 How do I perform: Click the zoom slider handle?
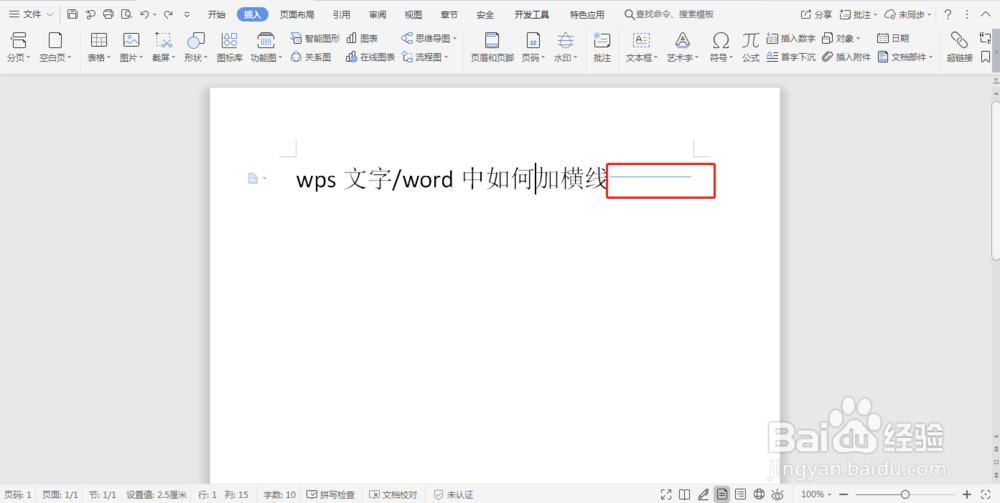point(905,494)
